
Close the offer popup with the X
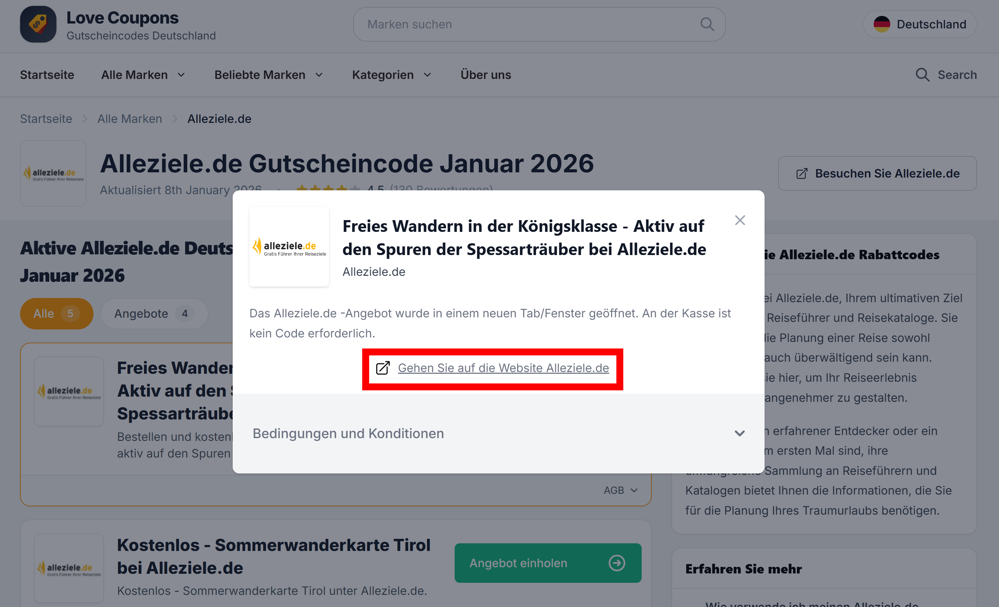(740, 220)
